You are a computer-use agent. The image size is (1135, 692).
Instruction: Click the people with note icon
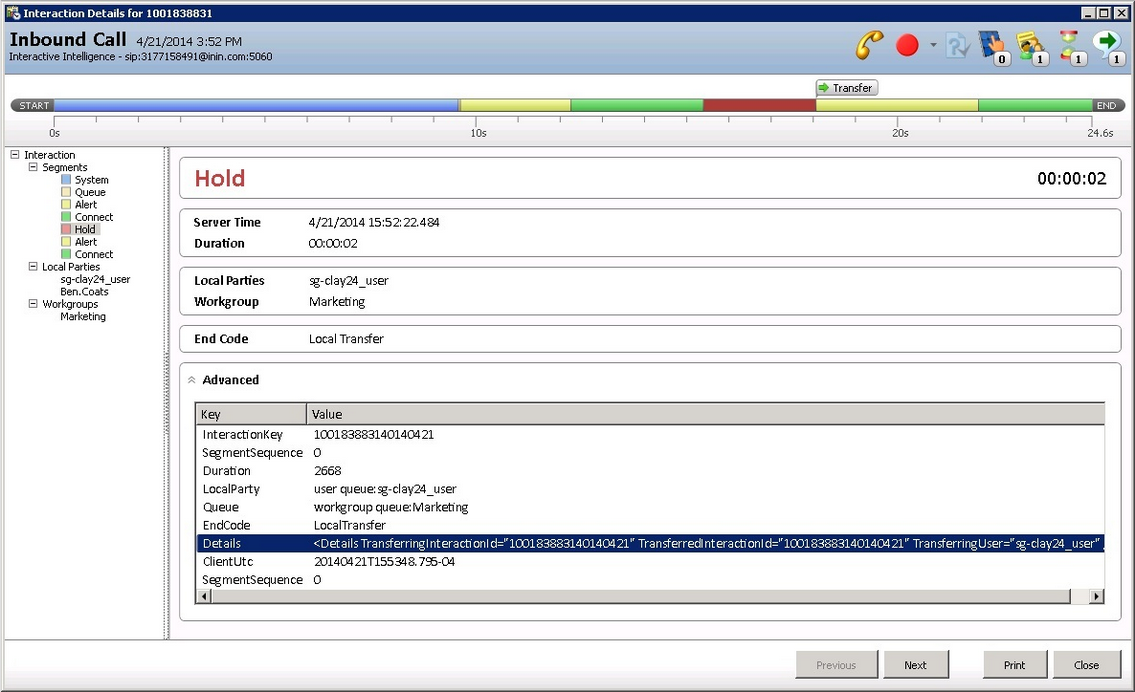[x=1029, y=45]
